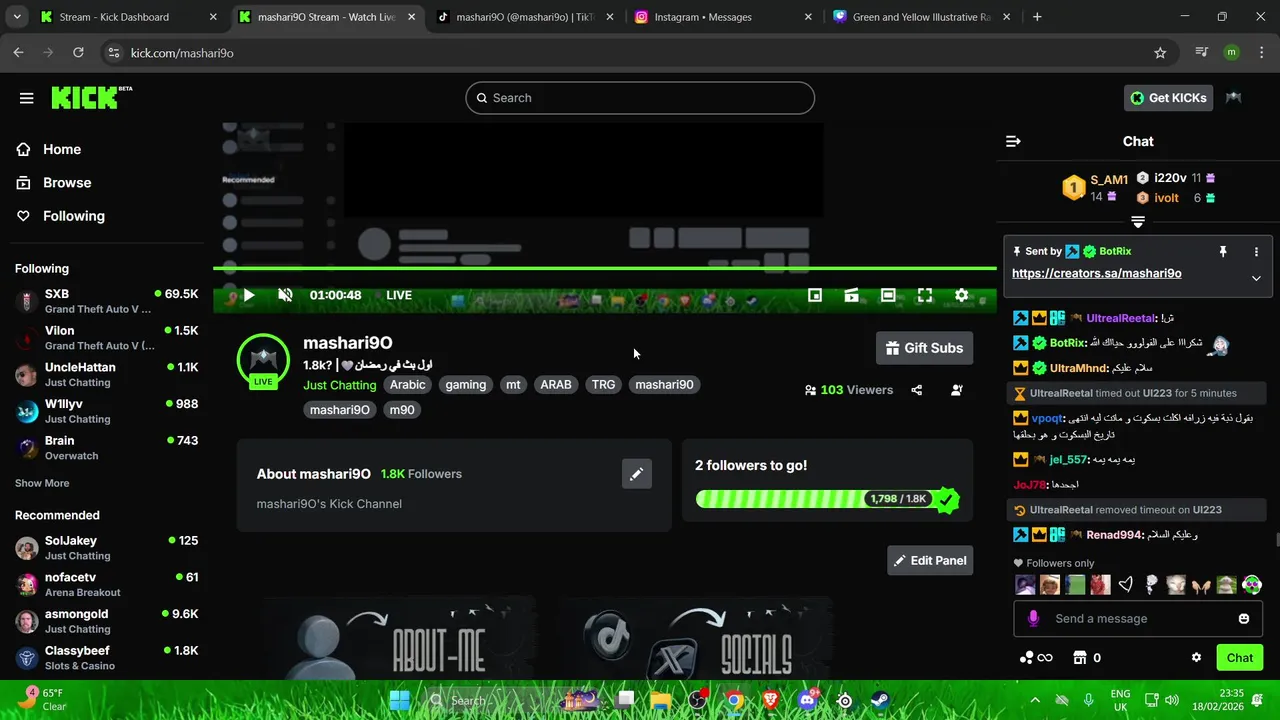Open profile avatar menu top right
Viewport: 1280px width, 720px height.
(1234, 98)
